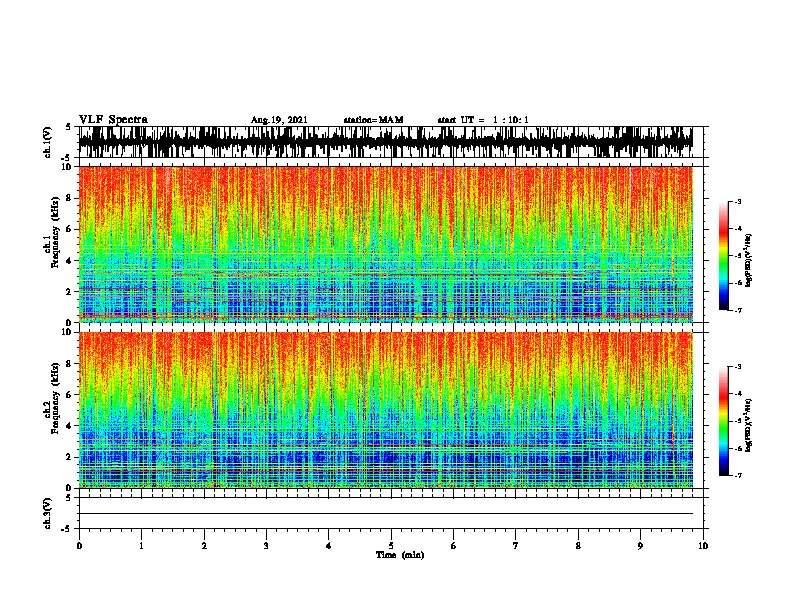Click tick label 2 on the Time axis
Image resolution: width=792 pixels, height=612 pixels.
[x=204, y=546]
